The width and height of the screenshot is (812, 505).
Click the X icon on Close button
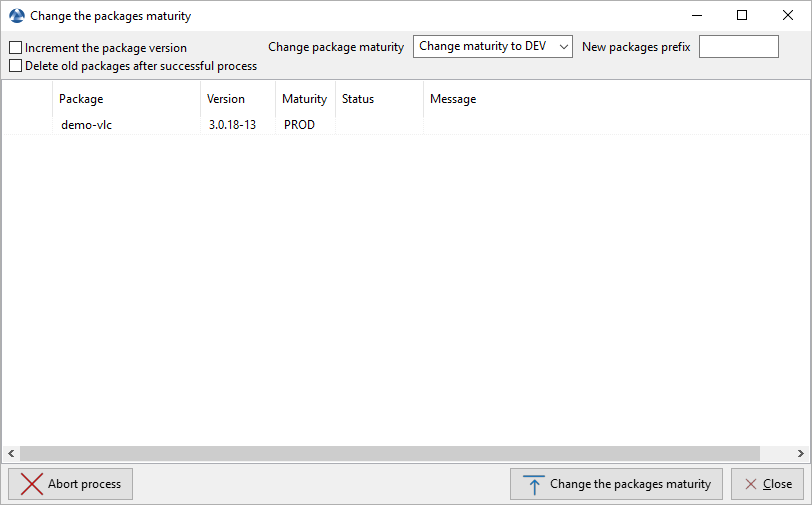(750, 484)
